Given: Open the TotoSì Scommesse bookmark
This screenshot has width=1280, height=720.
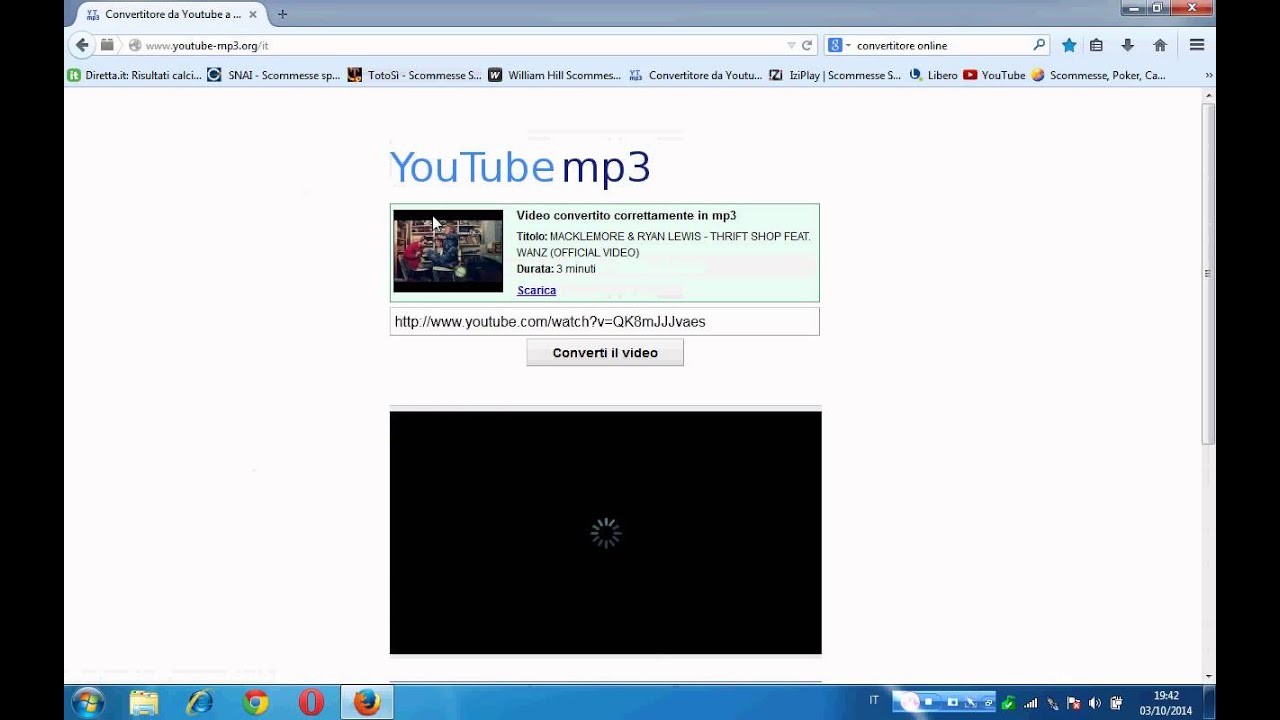Looking at the screenshot, I should 415,75.
